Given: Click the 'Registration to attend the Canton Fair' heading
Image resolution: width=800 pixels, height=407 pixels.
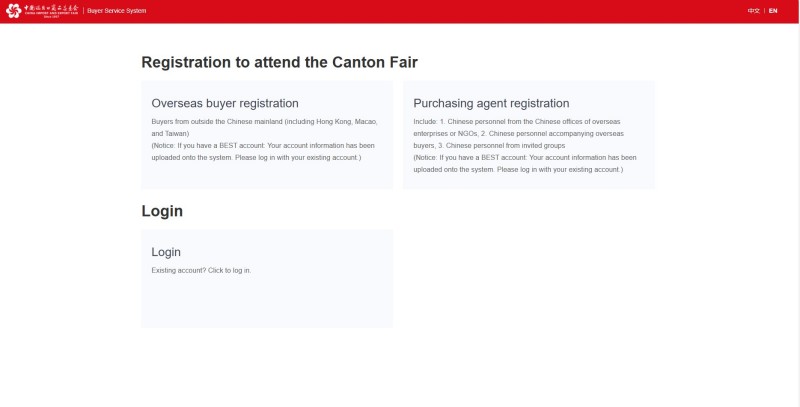Looking at the screenshot, I should (280, 62).
